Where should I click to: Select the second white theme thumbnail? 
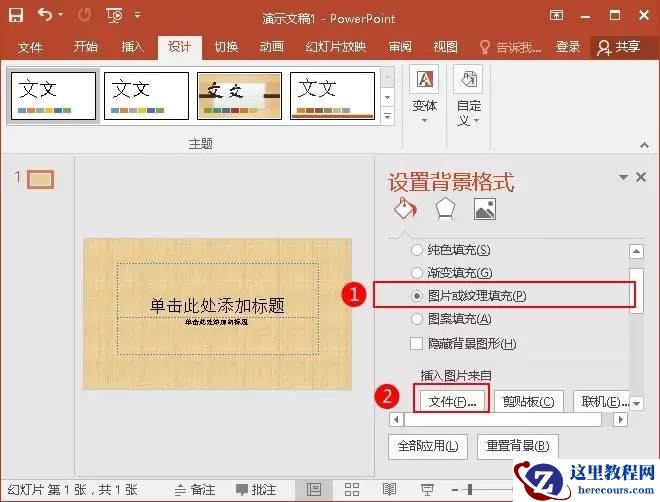[146, 96]
